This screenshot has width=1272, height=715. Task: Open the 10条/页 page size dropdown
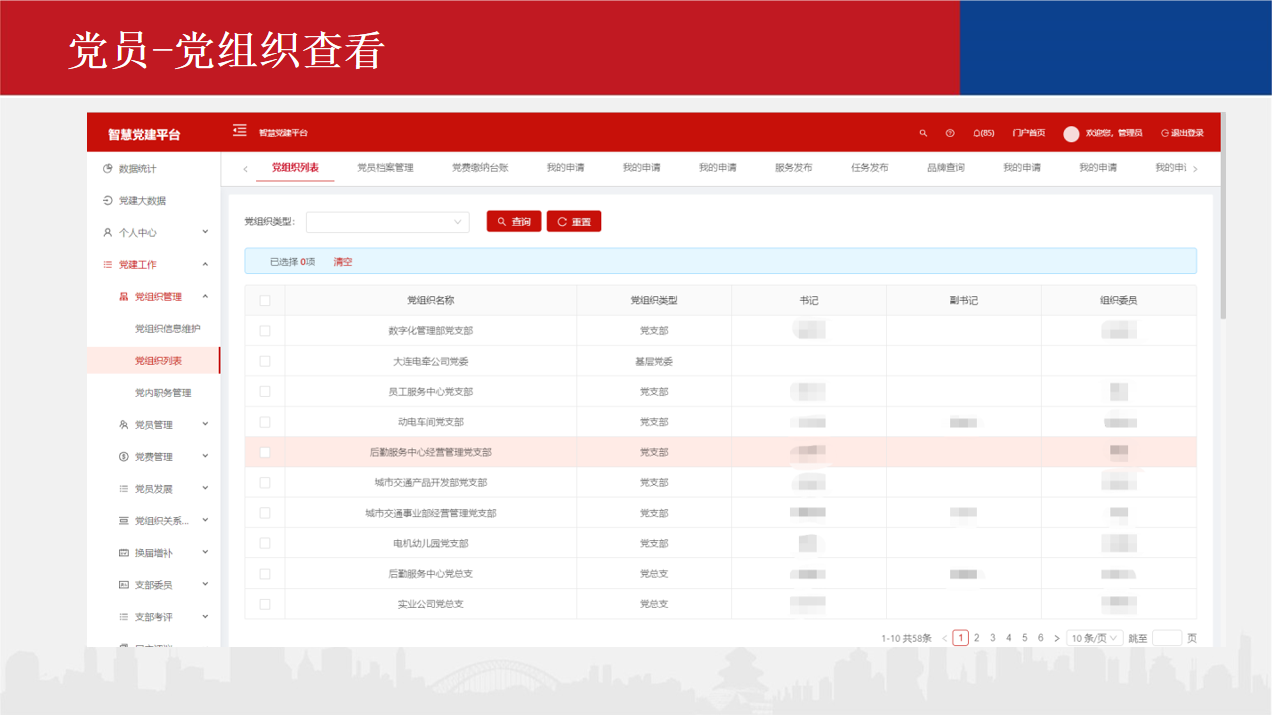pyautogui.click(x=1095, y=638)
